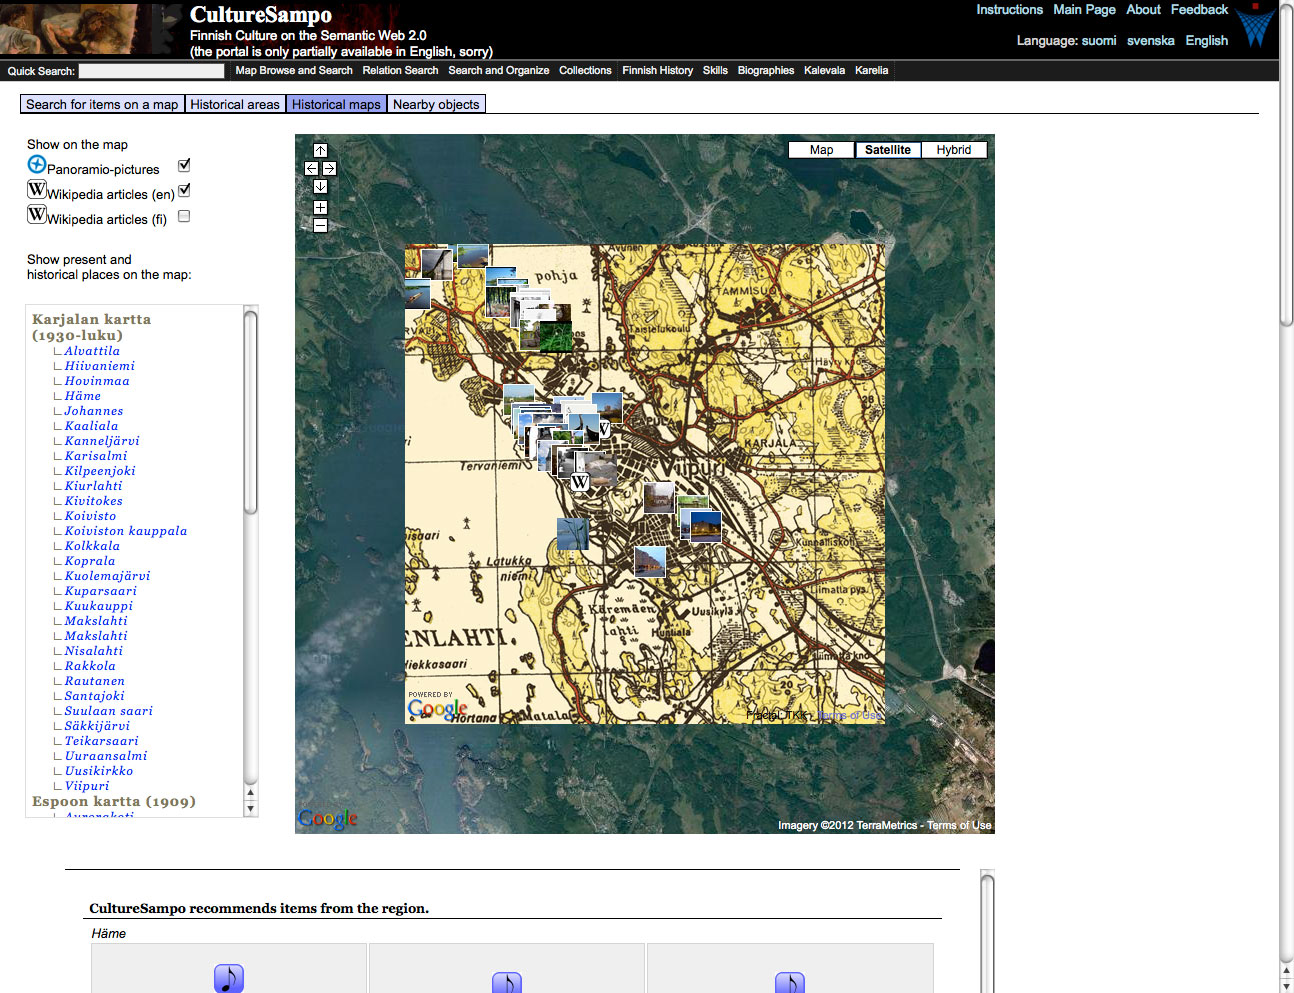This screenshot has height=993, width=1294.
Task: Select Uuraansalmi in place list
Action: [x=106, y=756]
